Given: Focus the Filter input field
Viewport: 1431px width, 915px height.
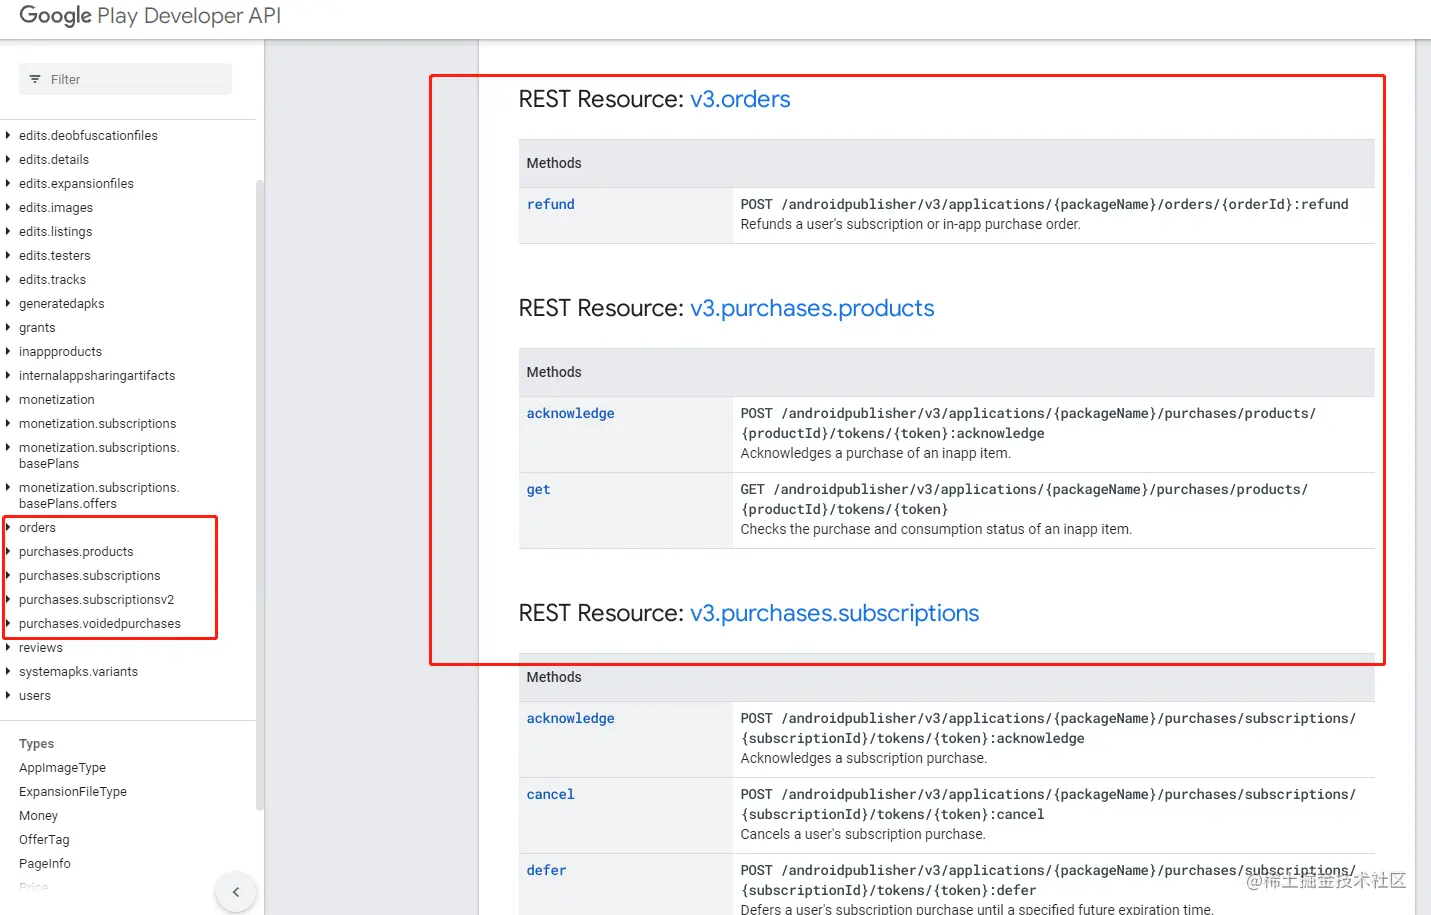Looking at the screenshot, I should tap(125, 79).
